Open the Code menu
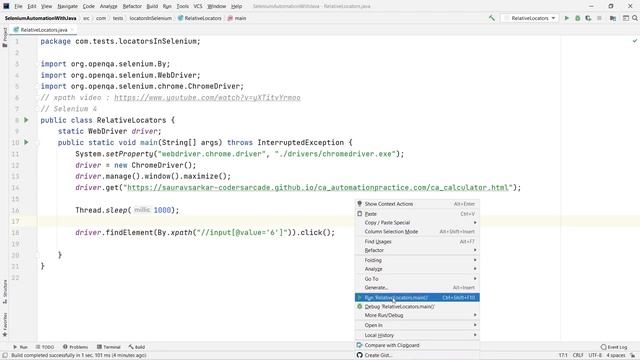This screenshot has height=360, width=640. coord(89,6)
